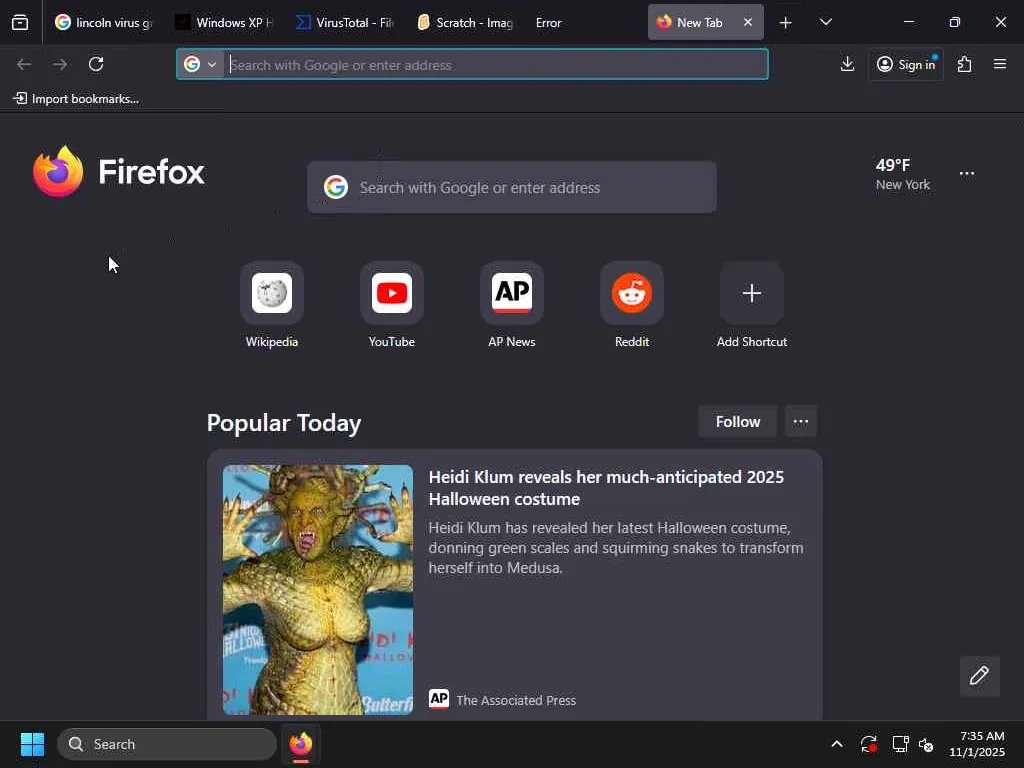This screenshot has width=1024, height=768.
Task: Show hidden system tray icons chevron
Action: (837, 744)
